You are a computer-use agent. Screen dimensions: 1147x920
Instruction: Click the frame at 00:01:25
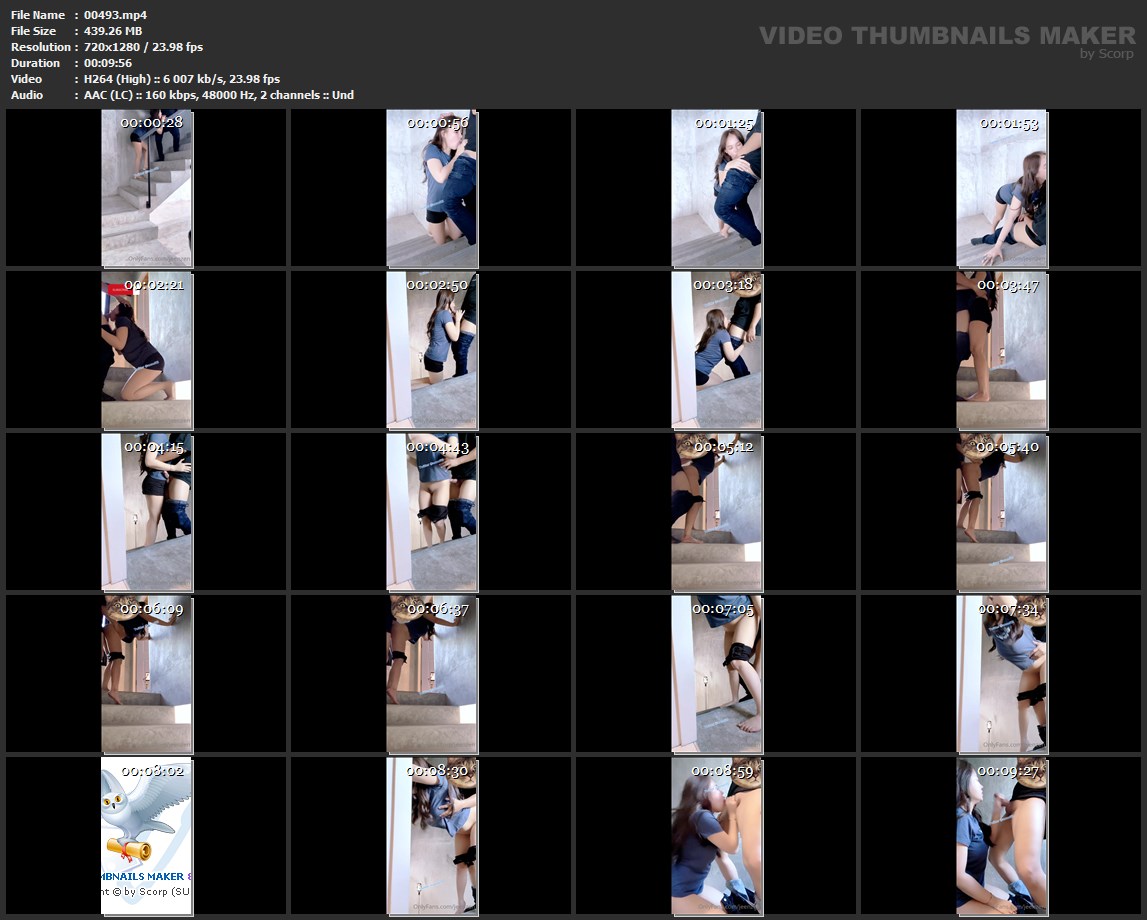coord(716,188)
